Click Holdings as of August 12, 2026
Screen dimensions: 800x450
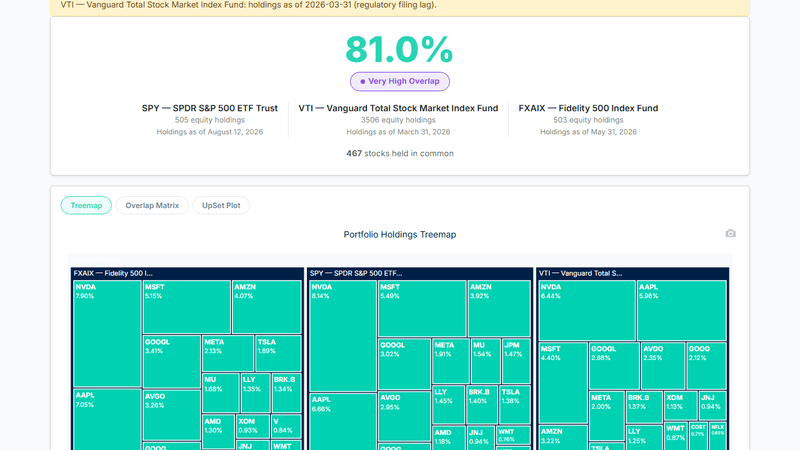(210, 132)
